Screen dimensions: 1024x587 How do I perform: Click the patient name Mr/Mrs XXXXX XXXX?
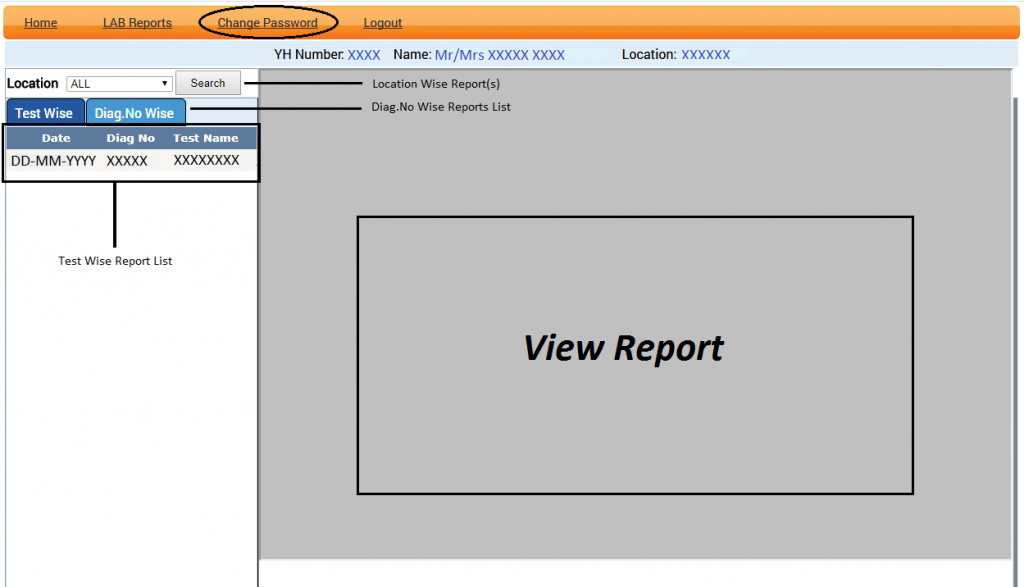point(499,55)
